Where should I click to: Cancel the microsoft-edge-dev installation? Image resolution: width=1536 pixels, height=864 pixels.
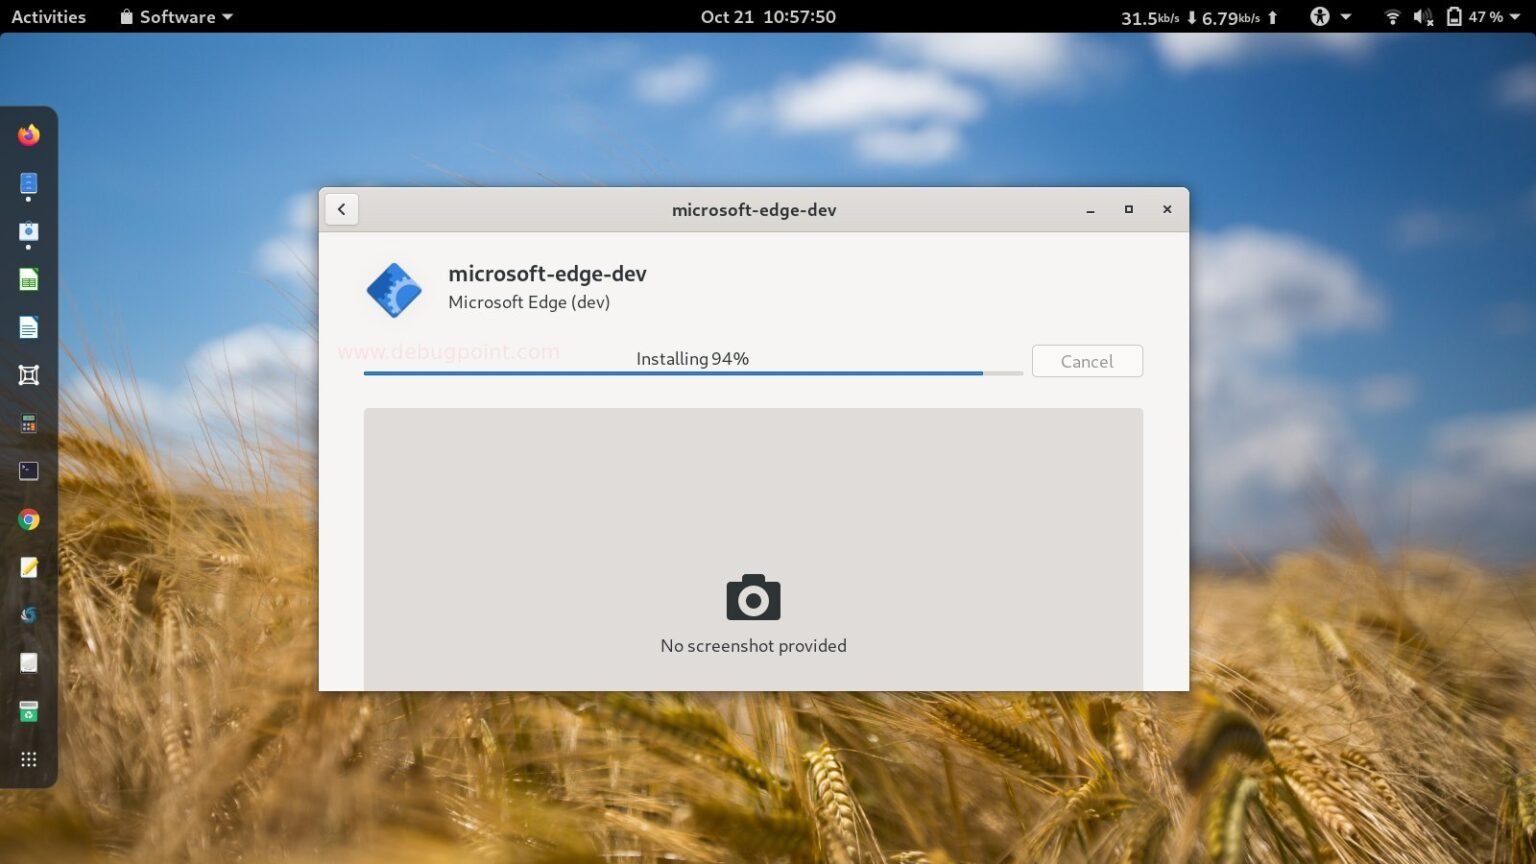[1086, 361]
